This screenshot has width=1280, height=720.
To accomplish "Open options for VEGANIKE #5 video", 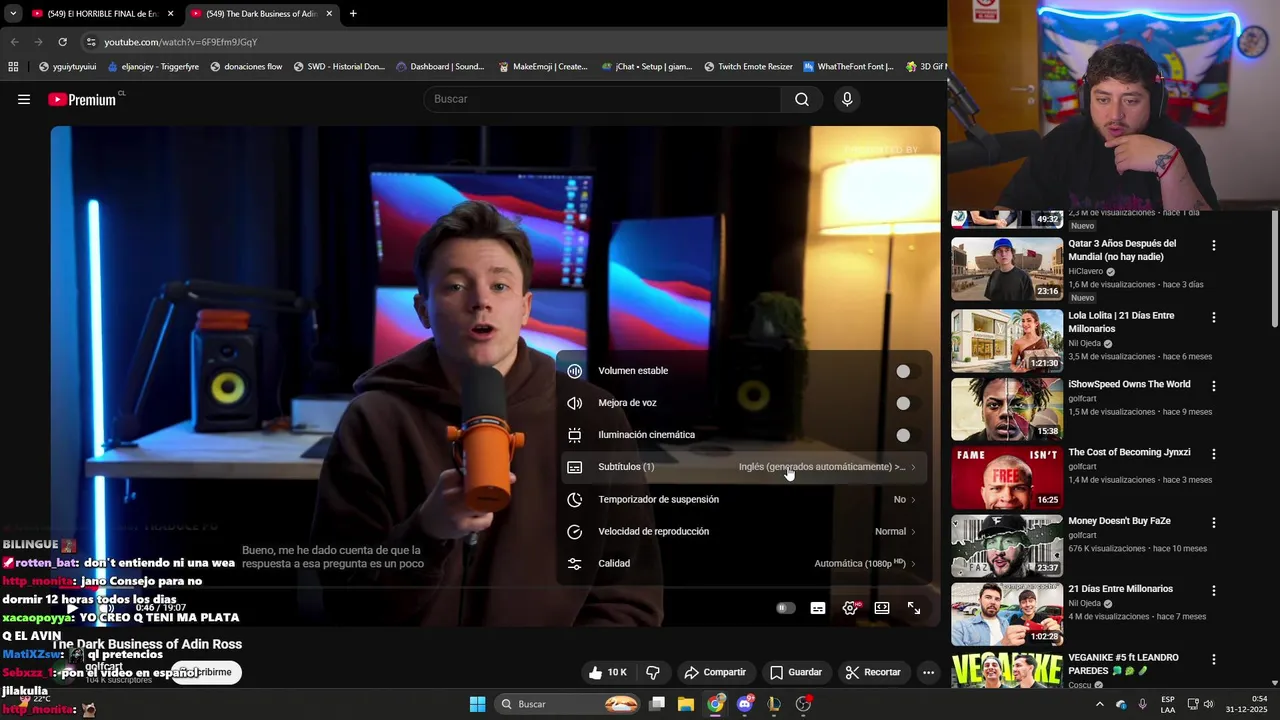I will point(1214,659).
